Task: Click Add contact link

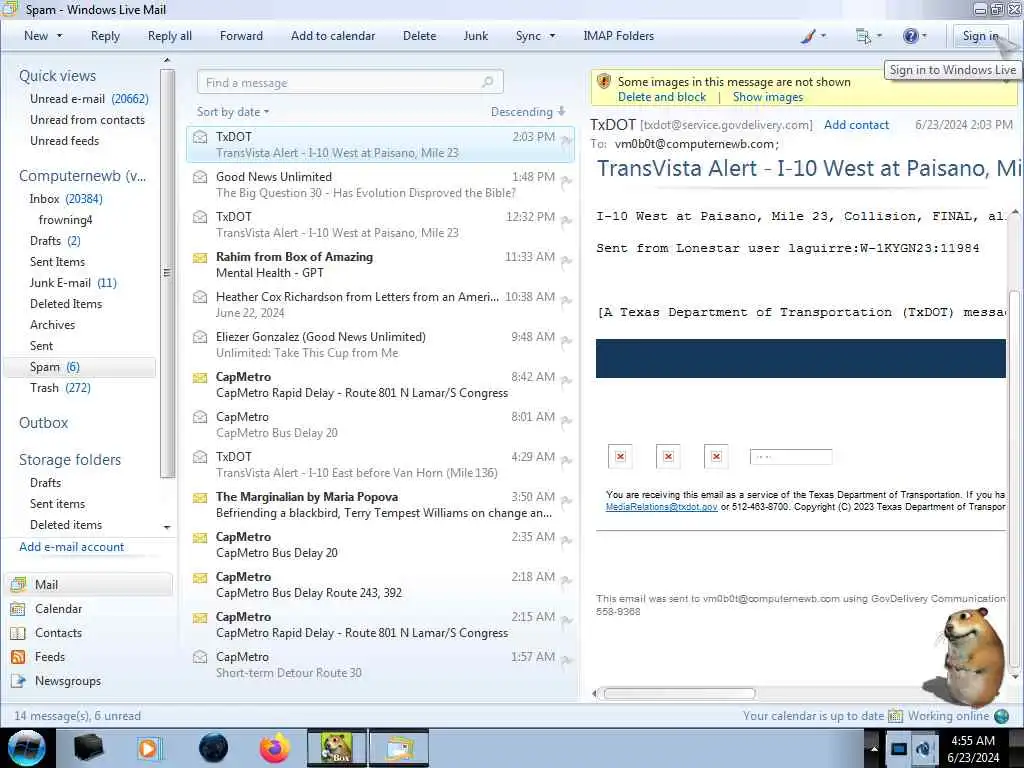Action: [856, 125]
